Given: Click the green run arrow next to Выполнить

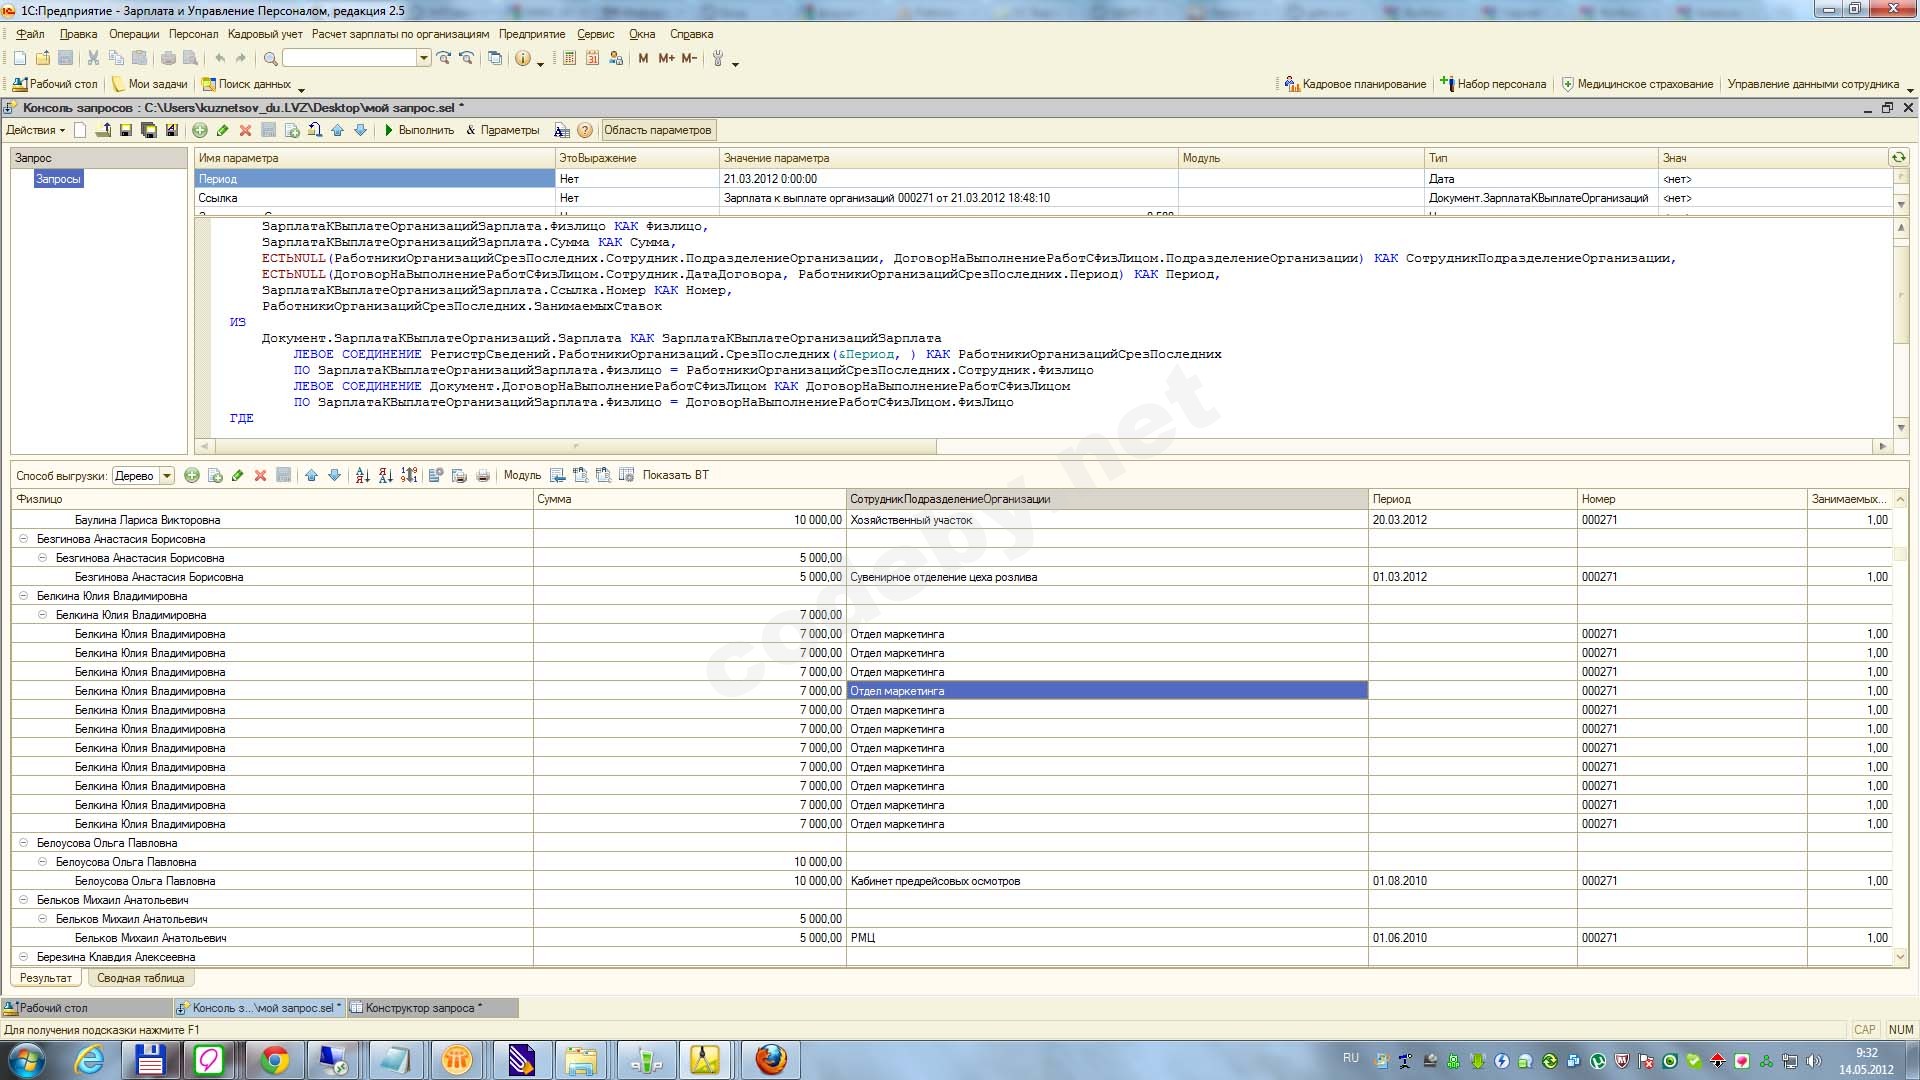Looking at the screenshot, I should tap(389, 130).
